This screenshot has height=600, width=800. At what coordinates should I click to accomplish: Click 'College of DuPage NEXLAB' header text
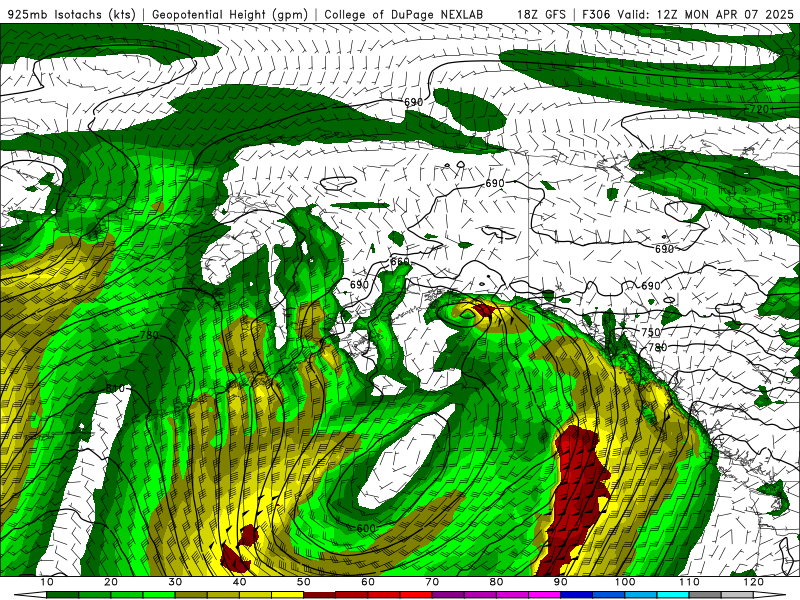(404, 14)
